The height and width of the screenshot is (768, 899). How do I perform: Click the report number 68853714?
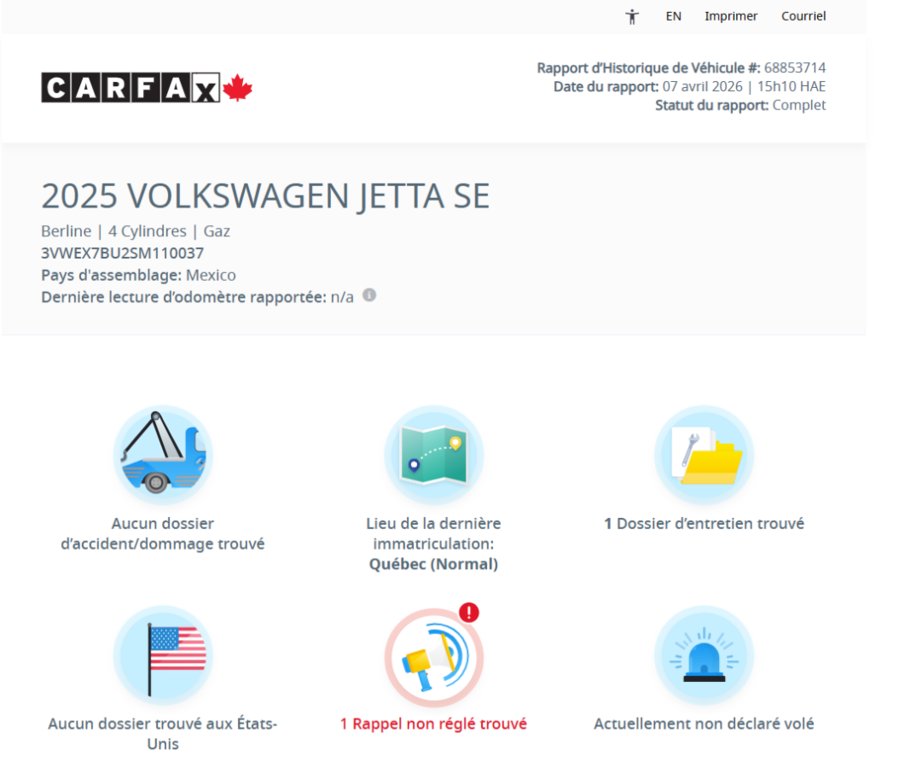tap(795, 68)
